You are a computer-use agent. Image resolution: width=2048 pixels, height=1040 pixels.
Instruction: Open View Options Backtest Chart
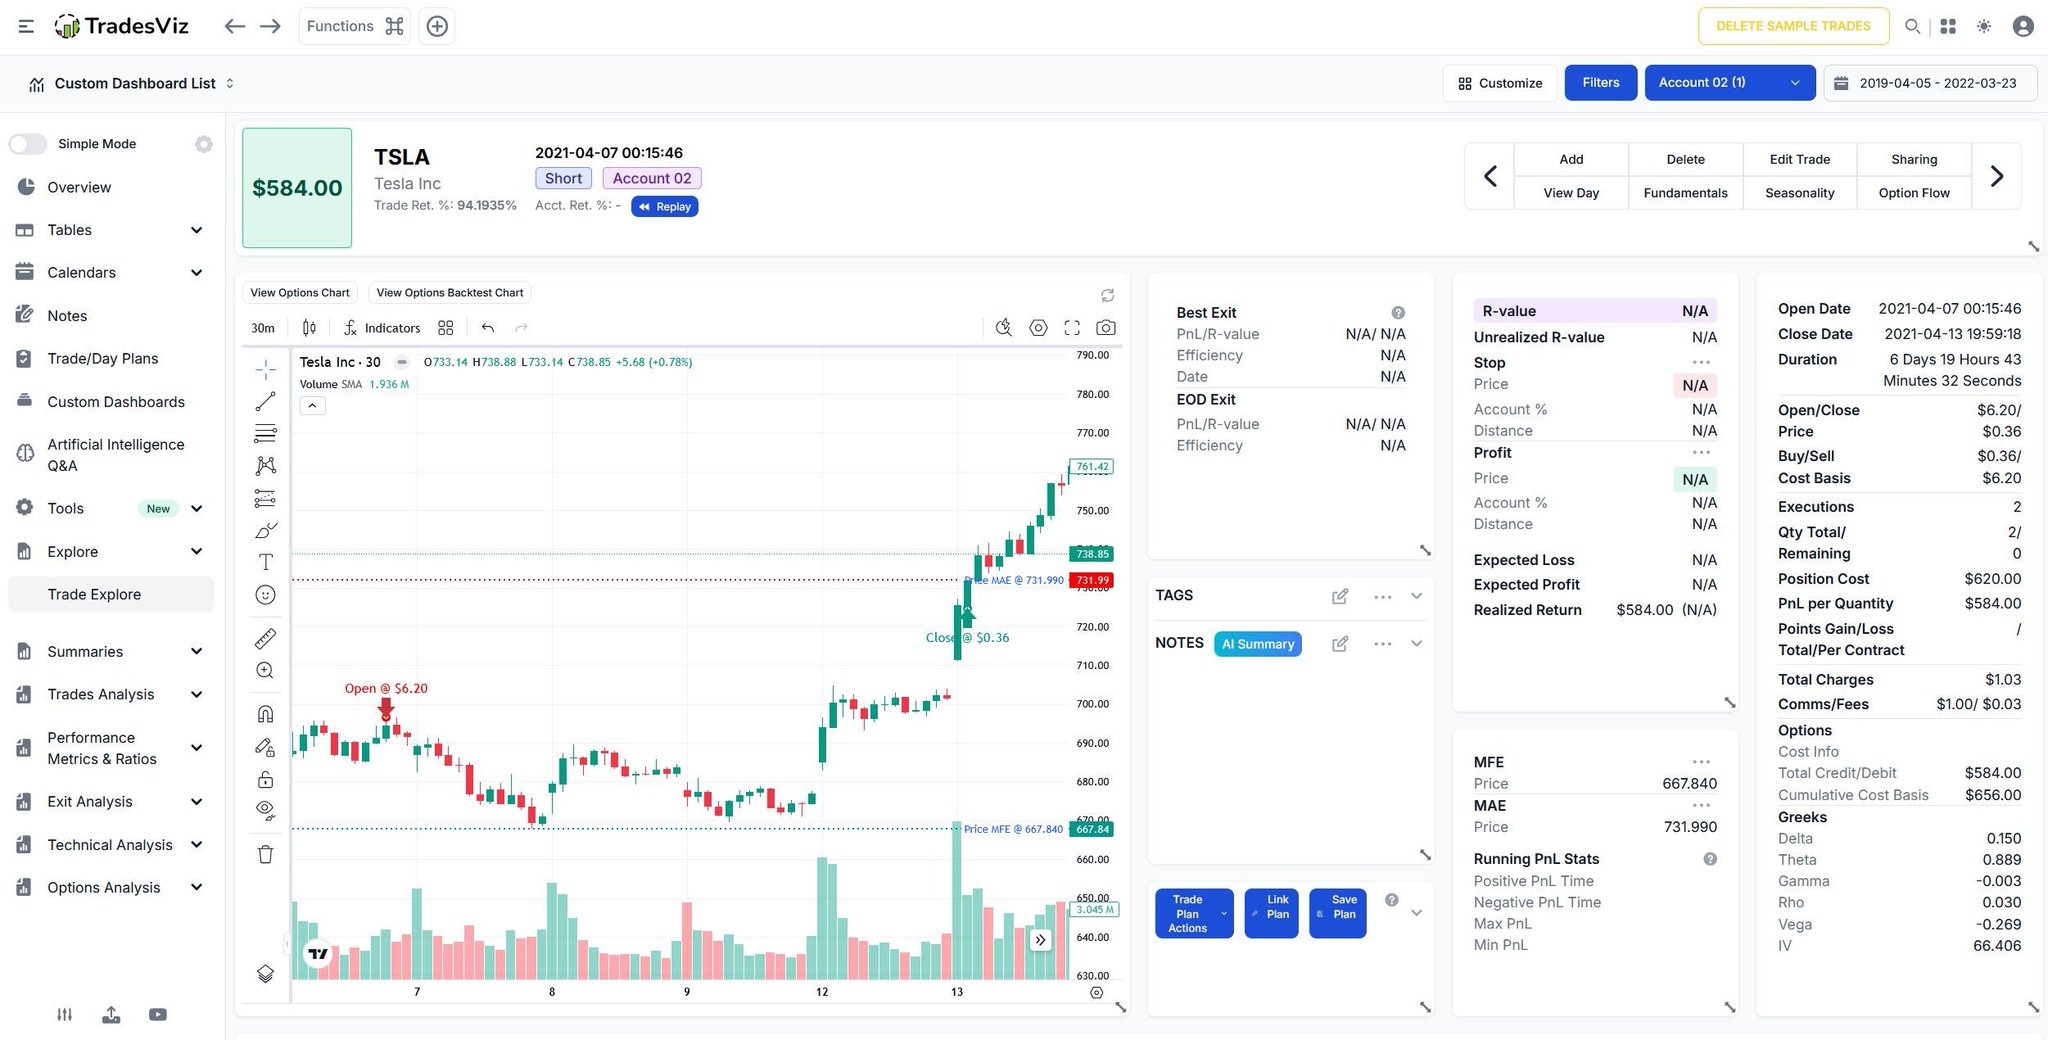[450, 293]
